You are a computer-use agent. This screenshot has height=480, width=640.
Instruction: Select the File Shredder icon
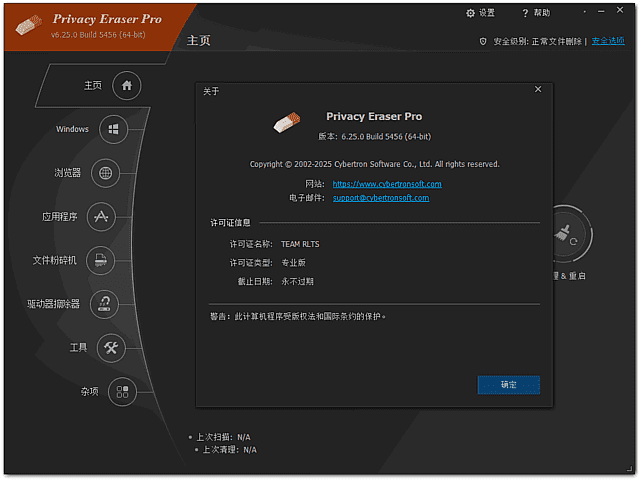pyautogui.click(x=100, y=260)
